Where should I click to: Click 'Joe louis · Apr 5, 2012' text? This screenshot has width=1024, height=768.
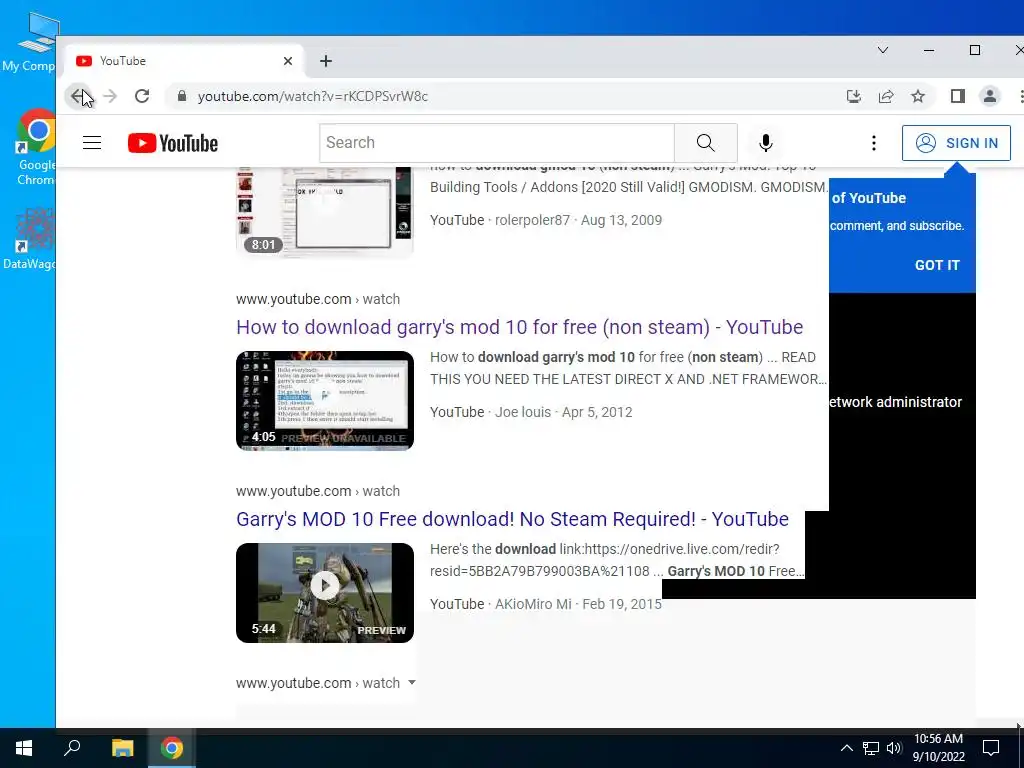pyautogui.click(x=563, y=412)
